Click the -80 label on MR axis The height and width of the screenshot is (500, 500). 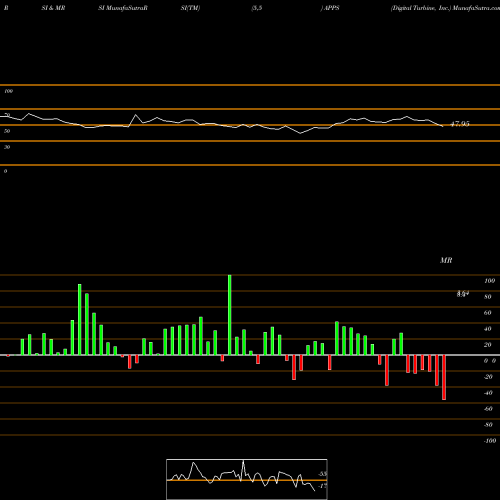[x=488, y=425]
